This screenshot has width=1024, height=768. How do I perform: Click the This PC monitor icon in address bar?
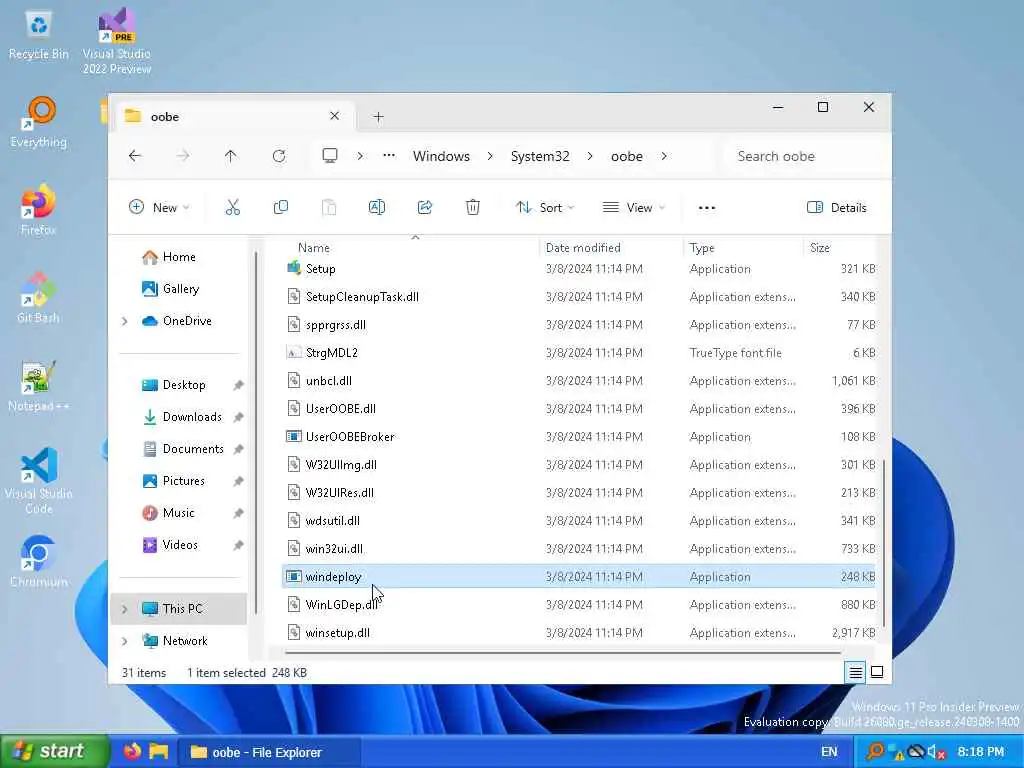330,156
